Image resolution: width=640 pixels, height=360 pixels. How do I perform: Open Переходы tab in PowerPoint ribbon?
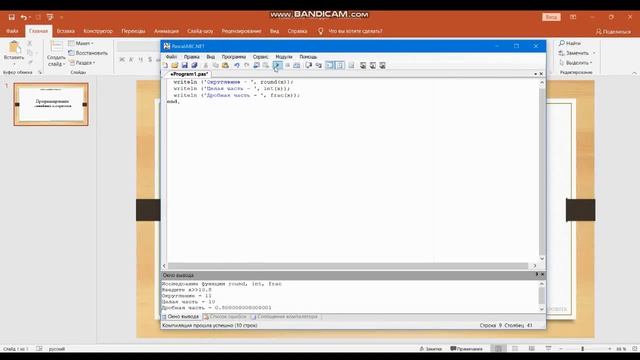tap(133, 31)
